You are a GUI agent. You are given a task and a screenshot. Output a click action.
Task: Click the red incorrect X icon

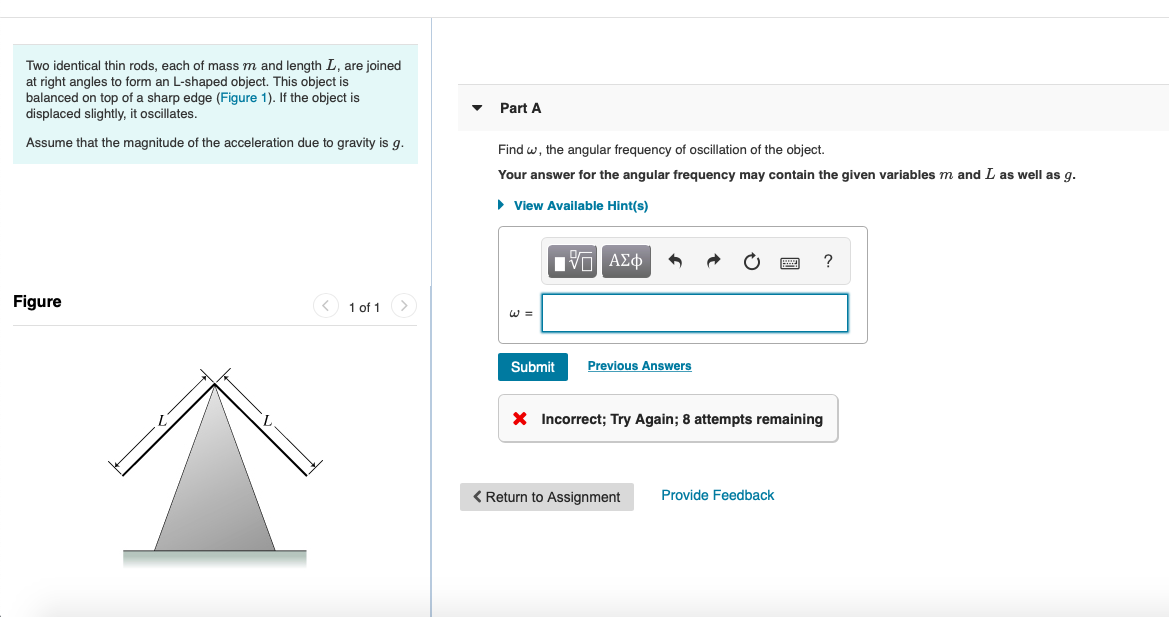(517, 418)
